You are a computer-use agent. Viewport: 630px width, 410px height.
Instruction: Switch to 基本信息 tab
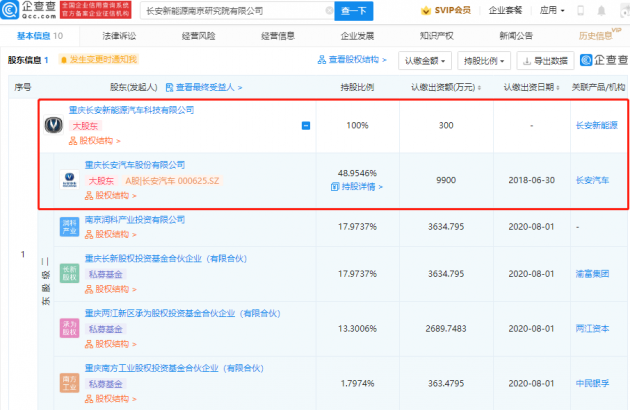(39, 36)
